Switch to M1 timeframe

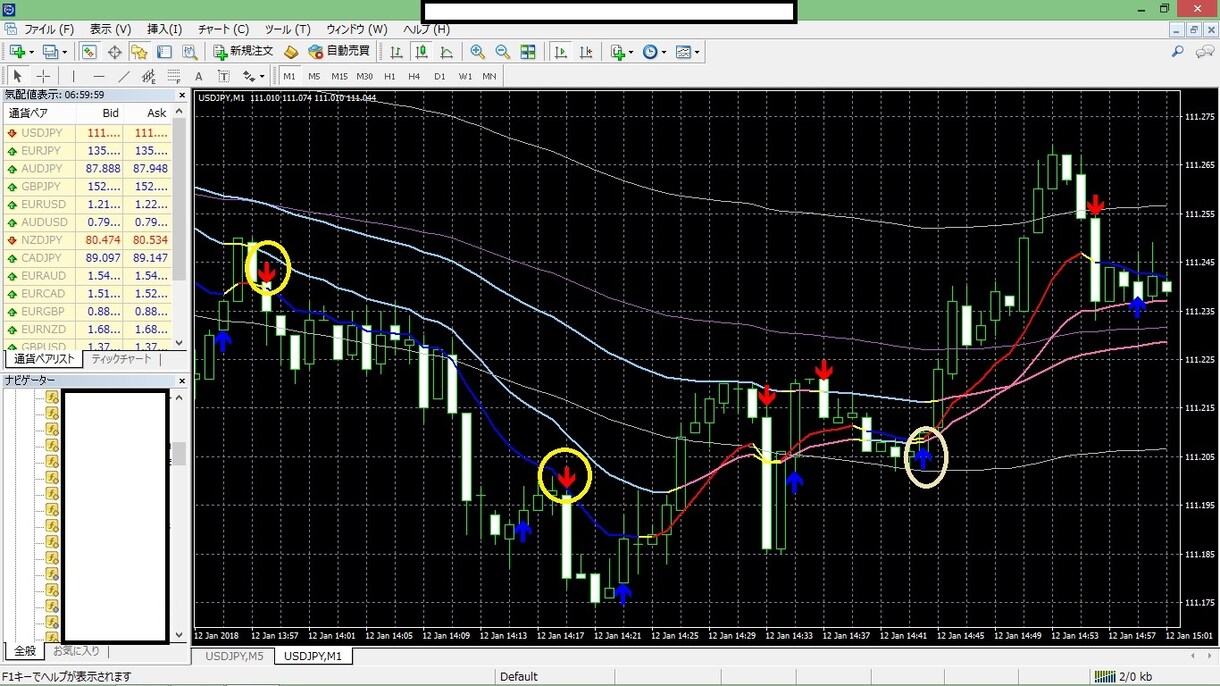(289, 76)
